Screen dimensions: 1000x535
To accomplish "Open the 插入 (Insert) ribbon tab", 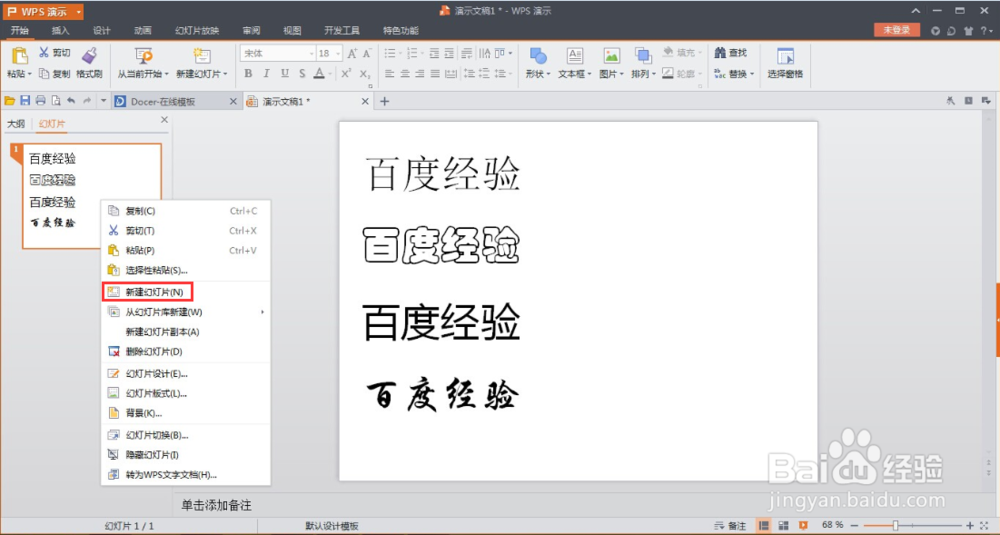I will tap(60, 31).
